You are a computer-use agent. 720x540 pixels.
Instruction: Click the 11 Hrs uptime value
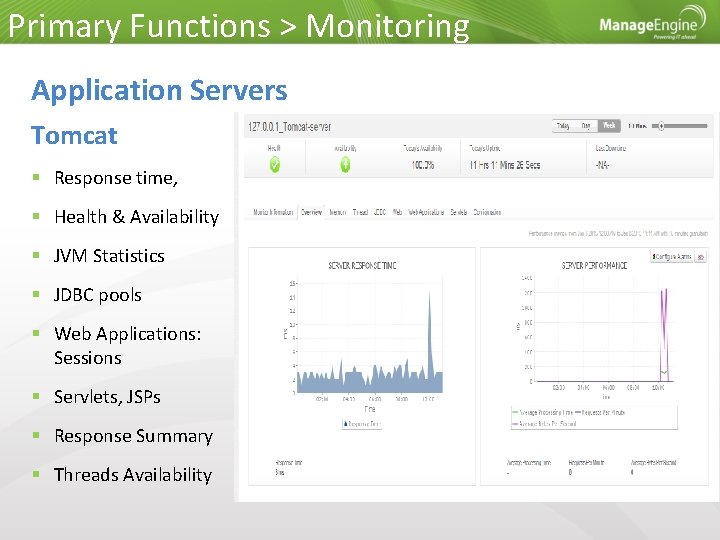pos(505,165)
